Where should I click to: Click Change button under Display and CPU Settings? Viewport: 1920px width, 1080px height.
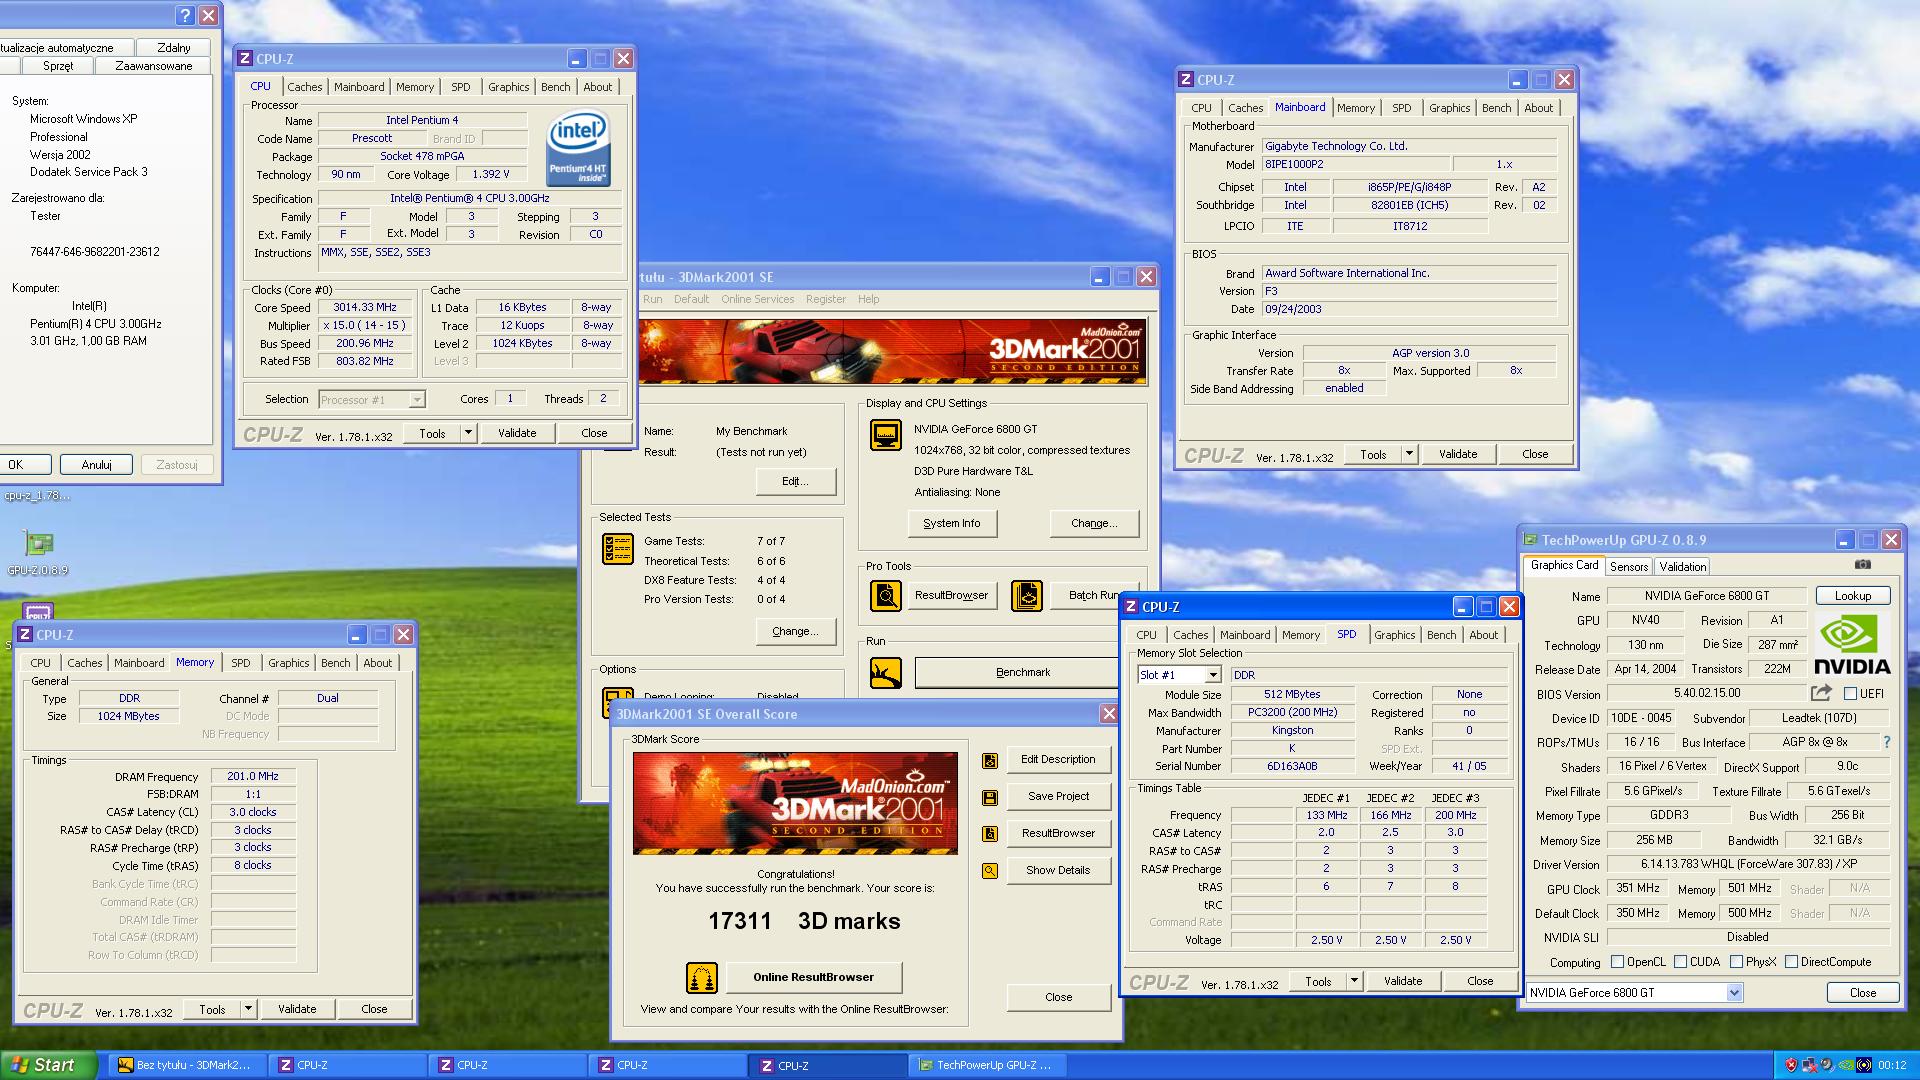click(x=1094, y=523)
